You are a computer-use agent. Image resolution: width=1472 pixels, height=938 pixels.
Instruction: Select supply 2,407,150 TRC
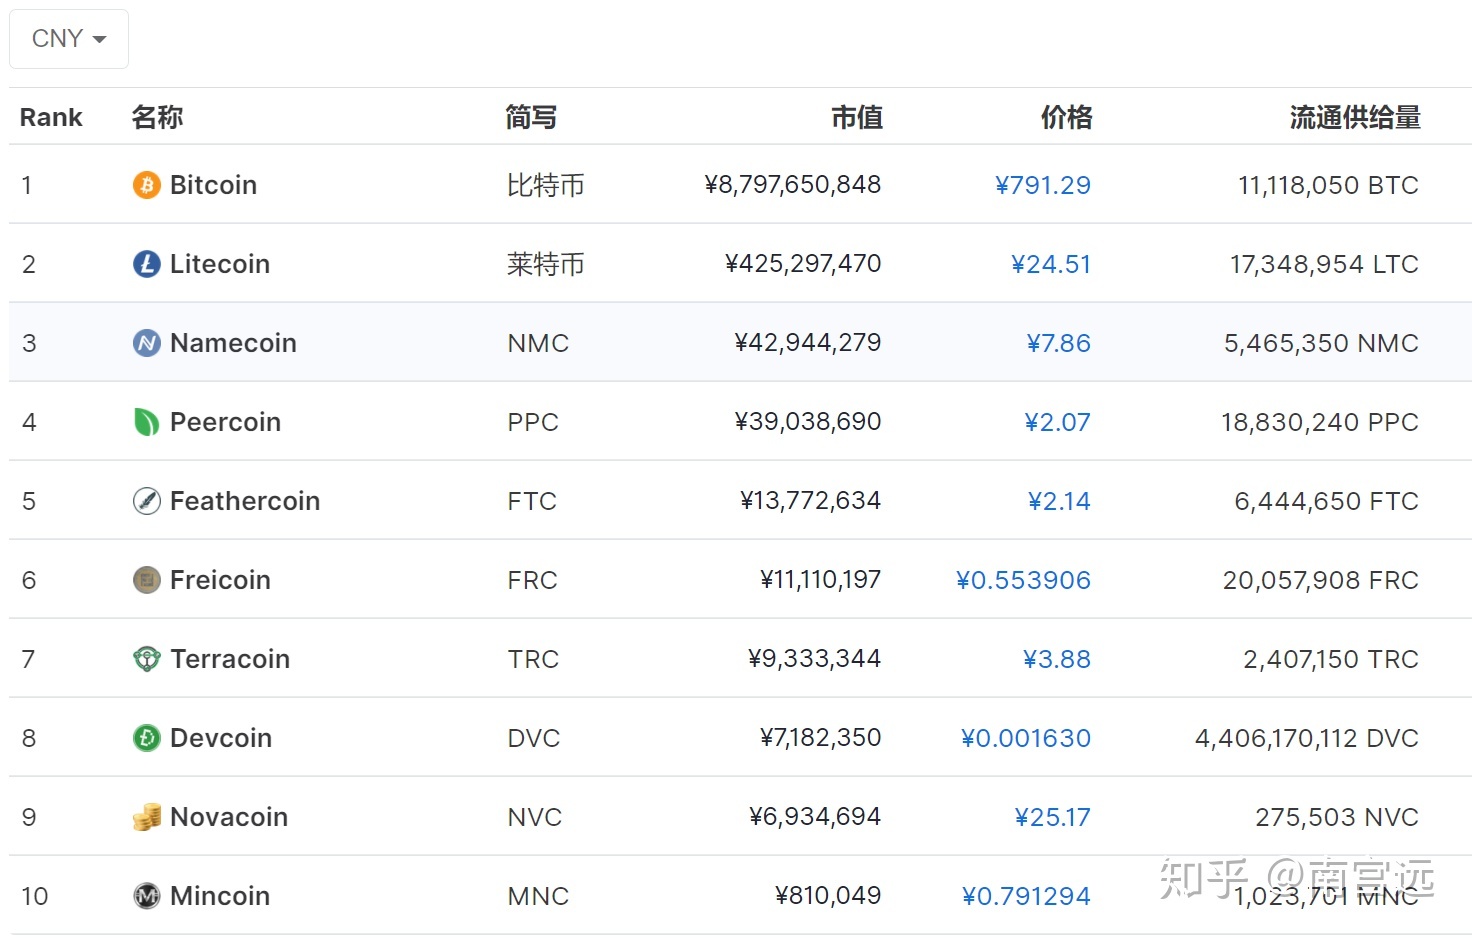[1331, 659]
